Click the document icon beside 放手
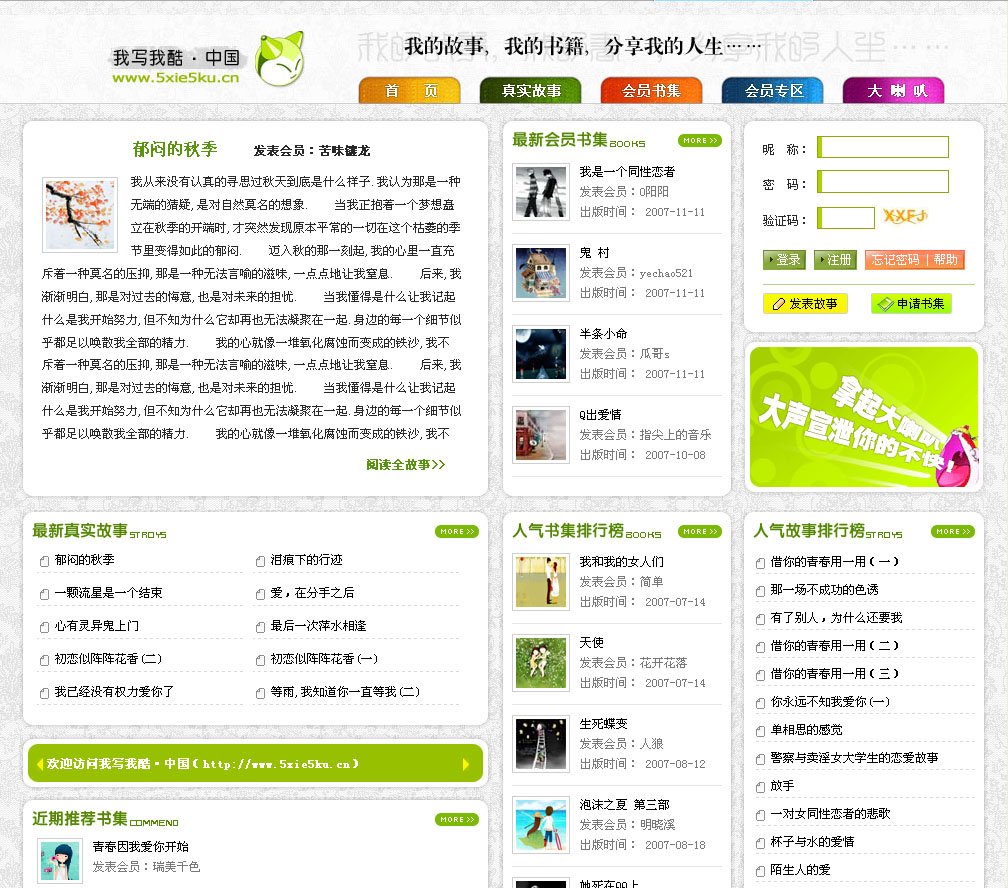Image resolution: width=1008 pixels, height=888 pixels. point(760,787)
